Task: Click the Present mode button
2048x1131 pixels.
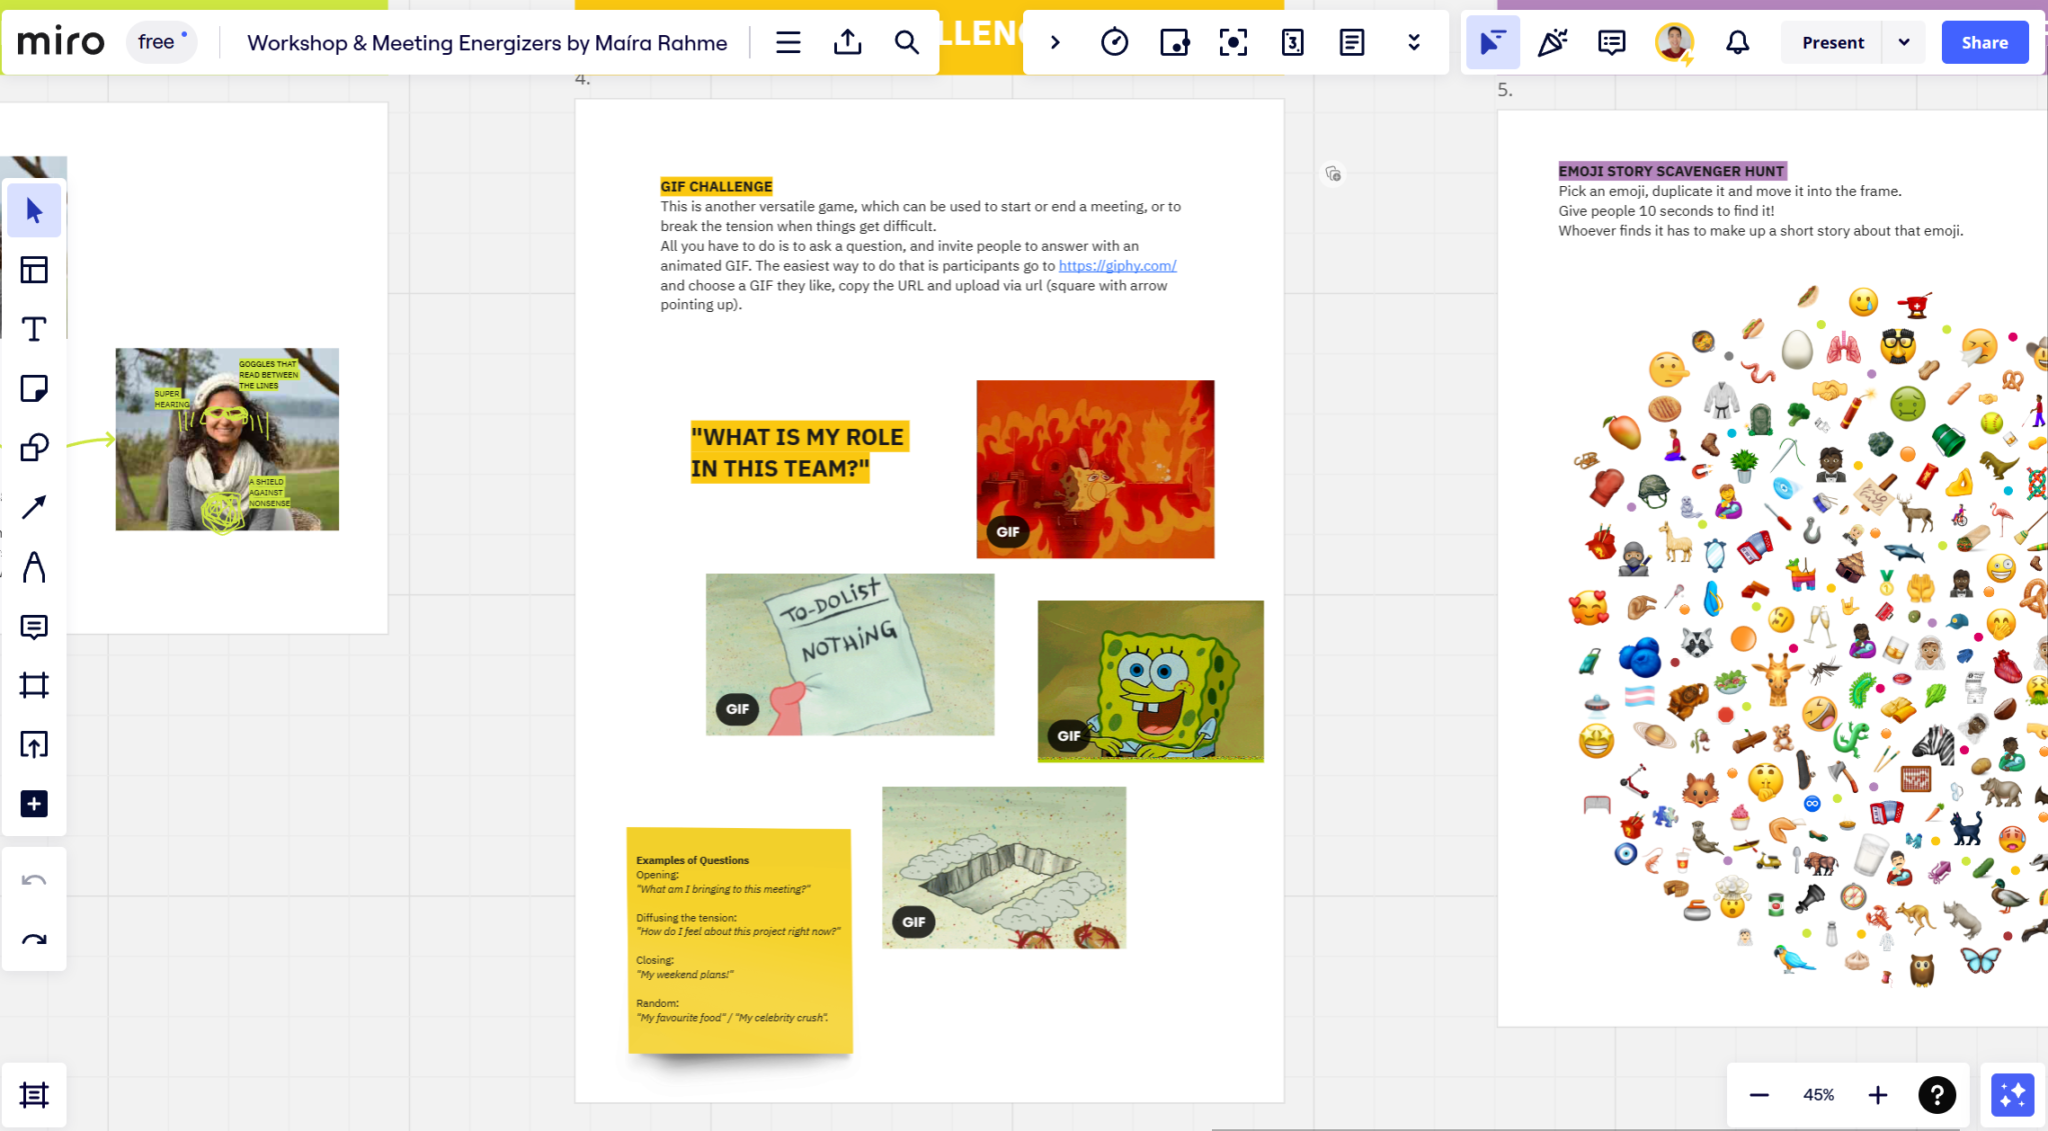Action: 1832,42
